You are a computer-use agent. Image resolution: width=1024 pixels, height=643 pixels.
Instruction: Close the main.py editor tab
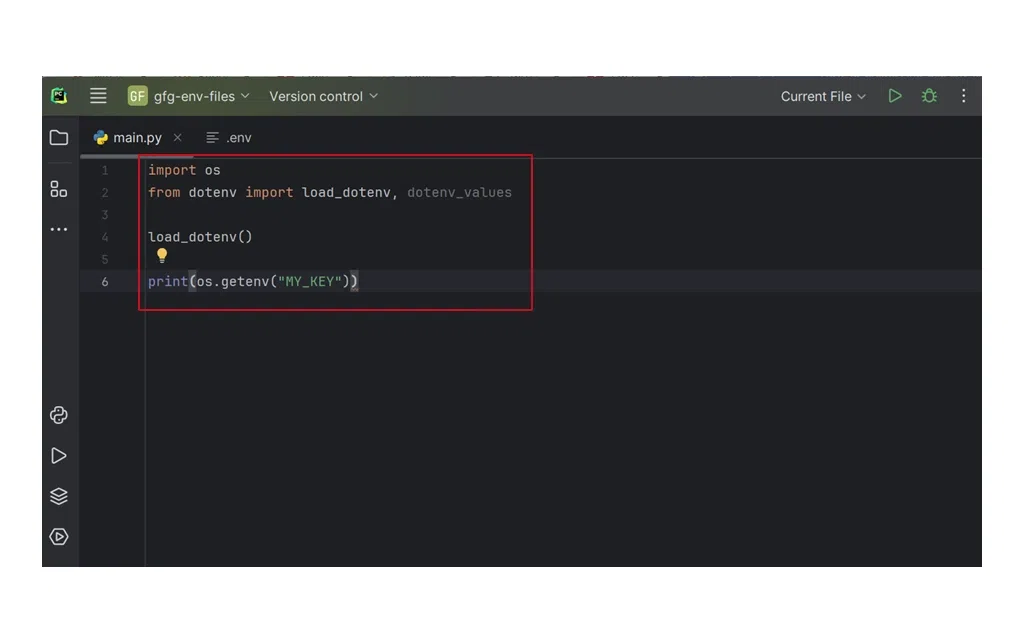(176, 137)
